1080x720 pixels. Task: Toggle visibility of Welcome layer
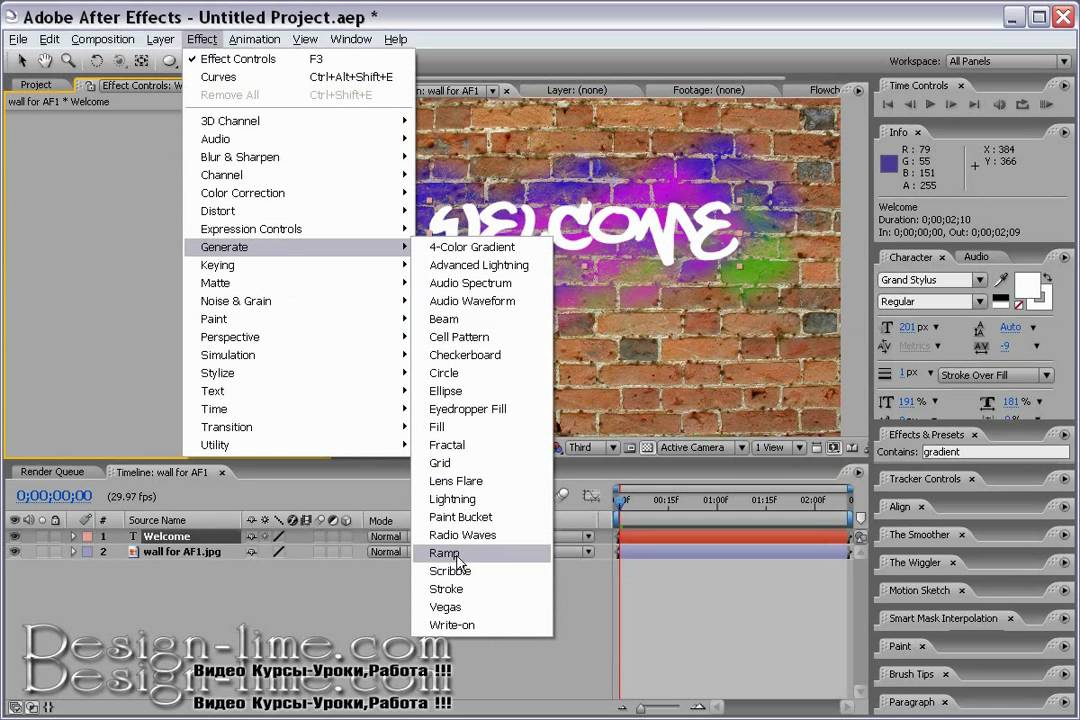tap(14, 536)
